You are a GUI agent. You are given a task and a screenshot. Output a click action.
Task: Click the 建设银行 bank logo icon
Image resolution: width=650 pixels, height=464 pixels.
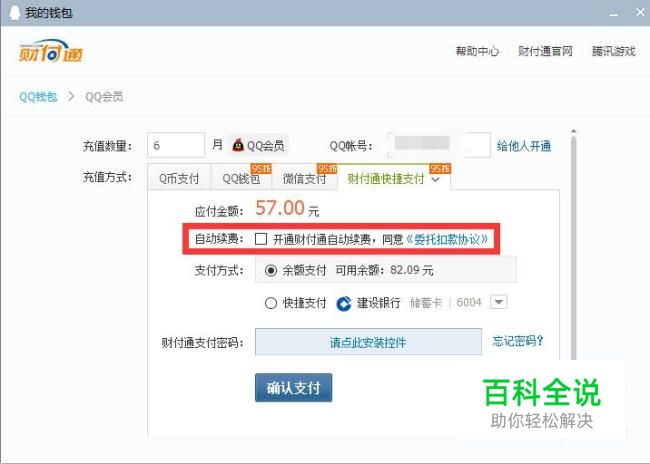344,304
